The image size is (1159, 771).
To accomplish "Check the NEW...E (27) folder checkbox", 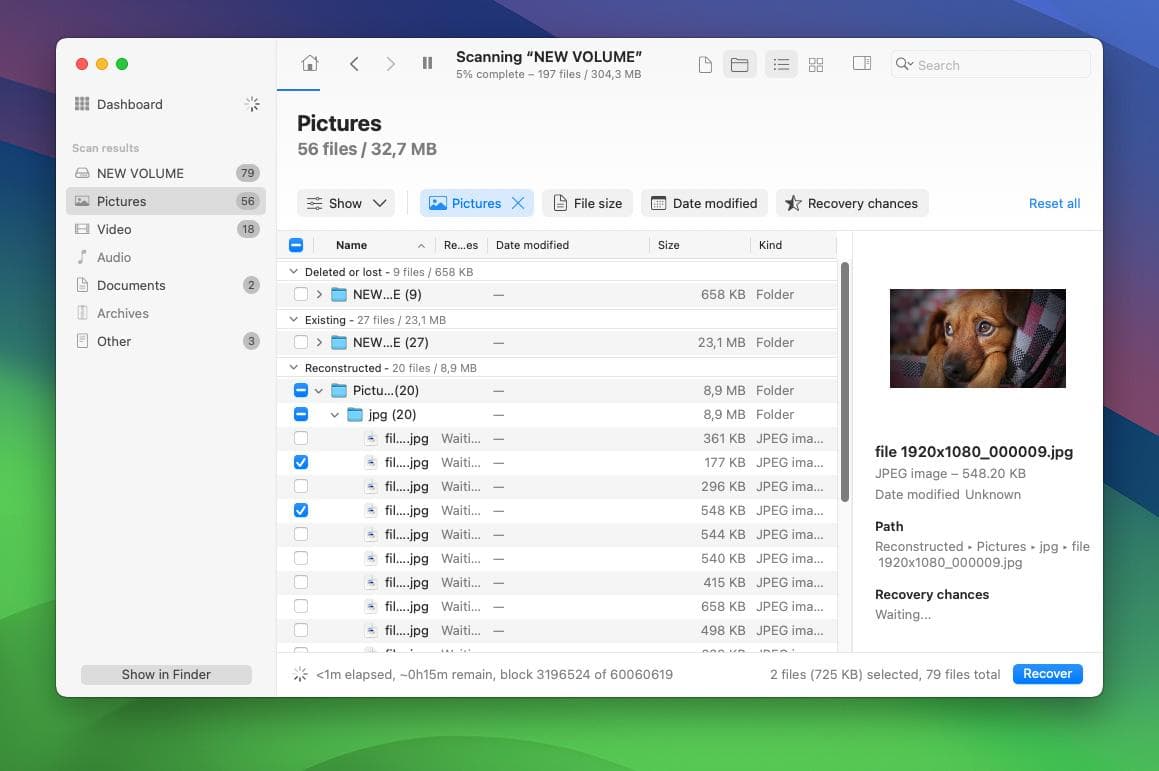I will [x=301, y=342].
